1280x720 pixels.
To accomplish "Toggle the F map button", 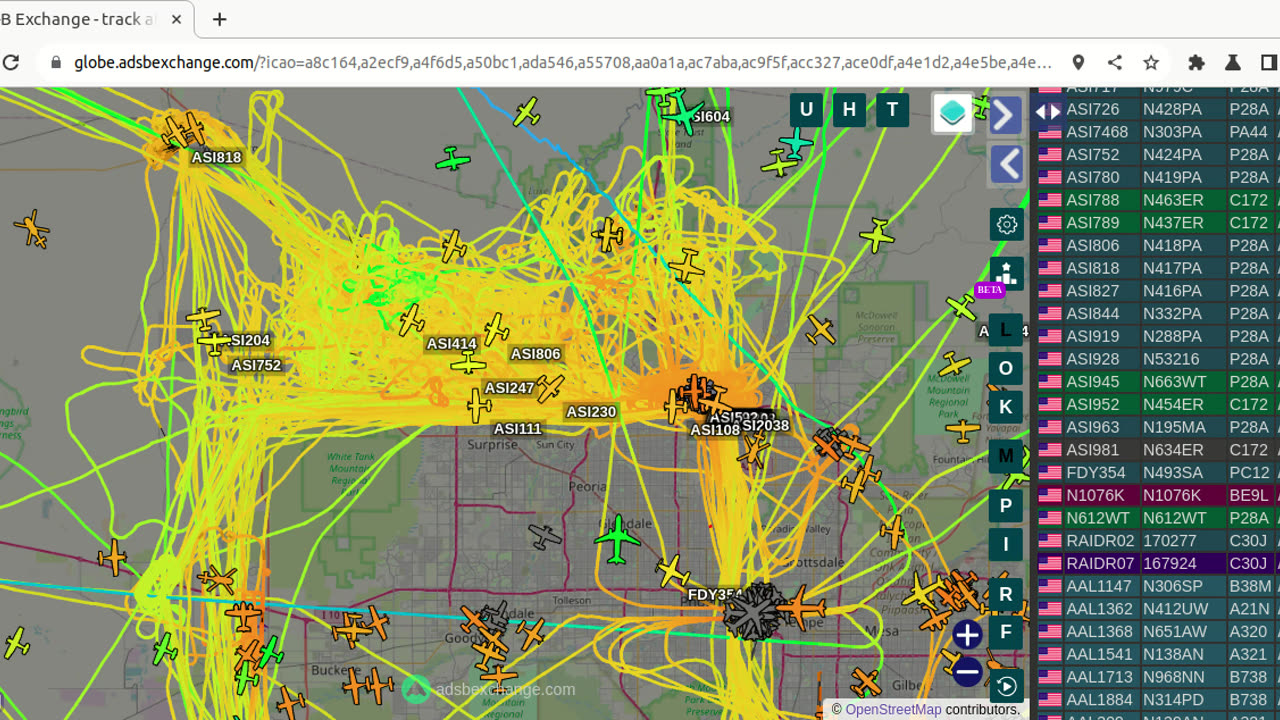I will click(1006, 632).
